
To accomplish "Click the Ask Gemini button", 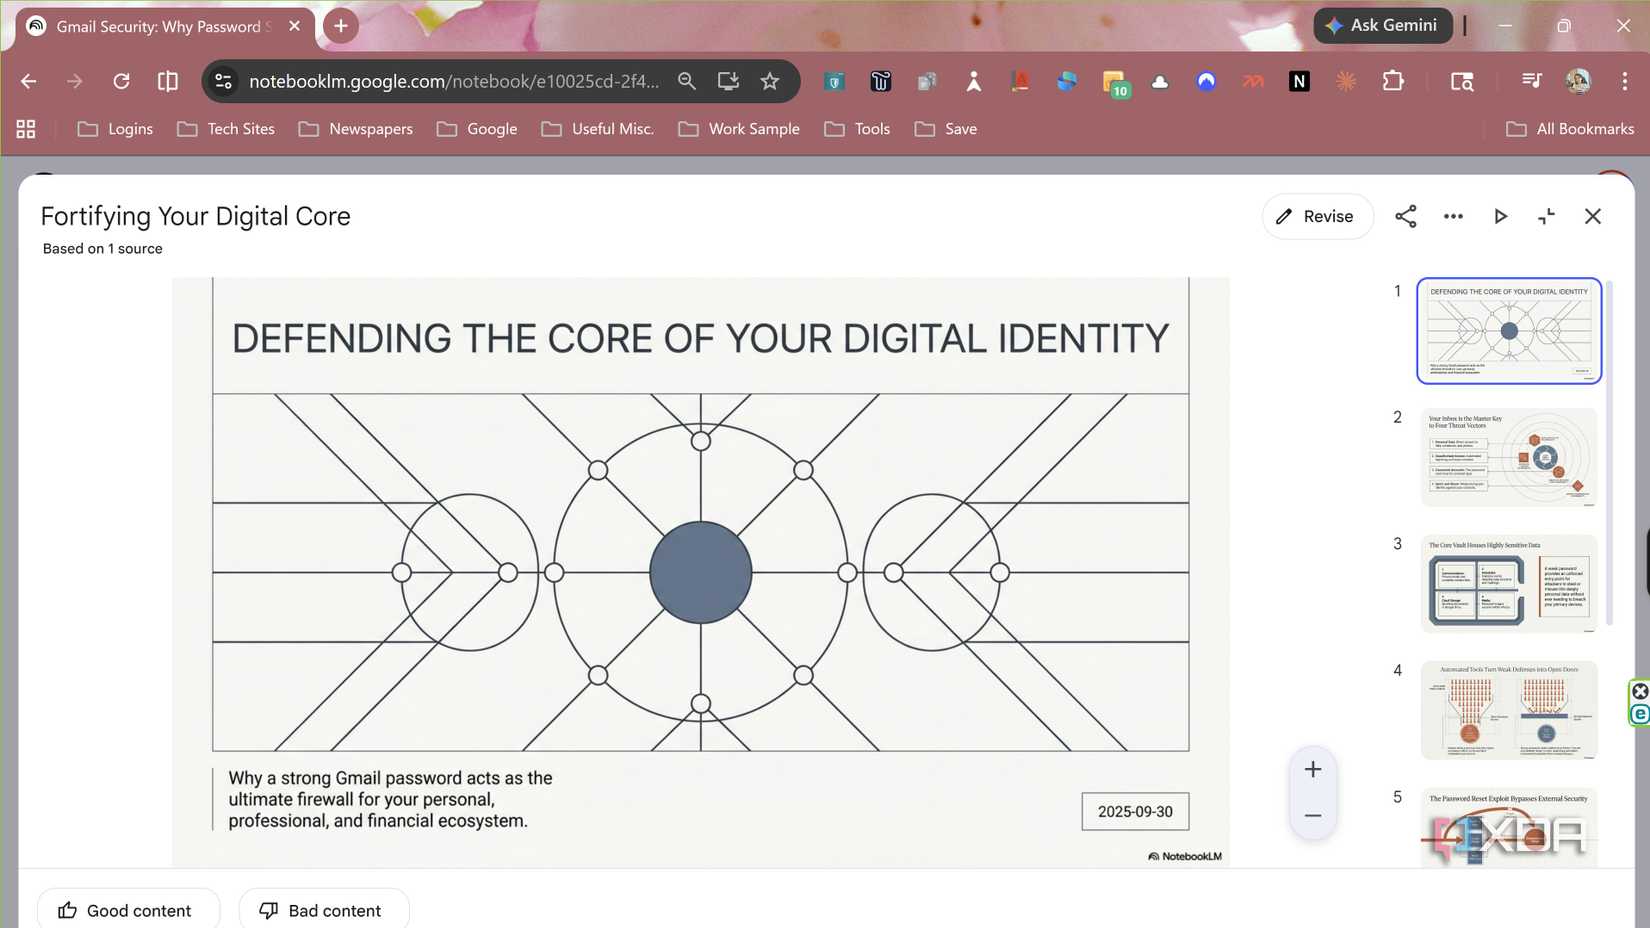I will (1382, 25).
